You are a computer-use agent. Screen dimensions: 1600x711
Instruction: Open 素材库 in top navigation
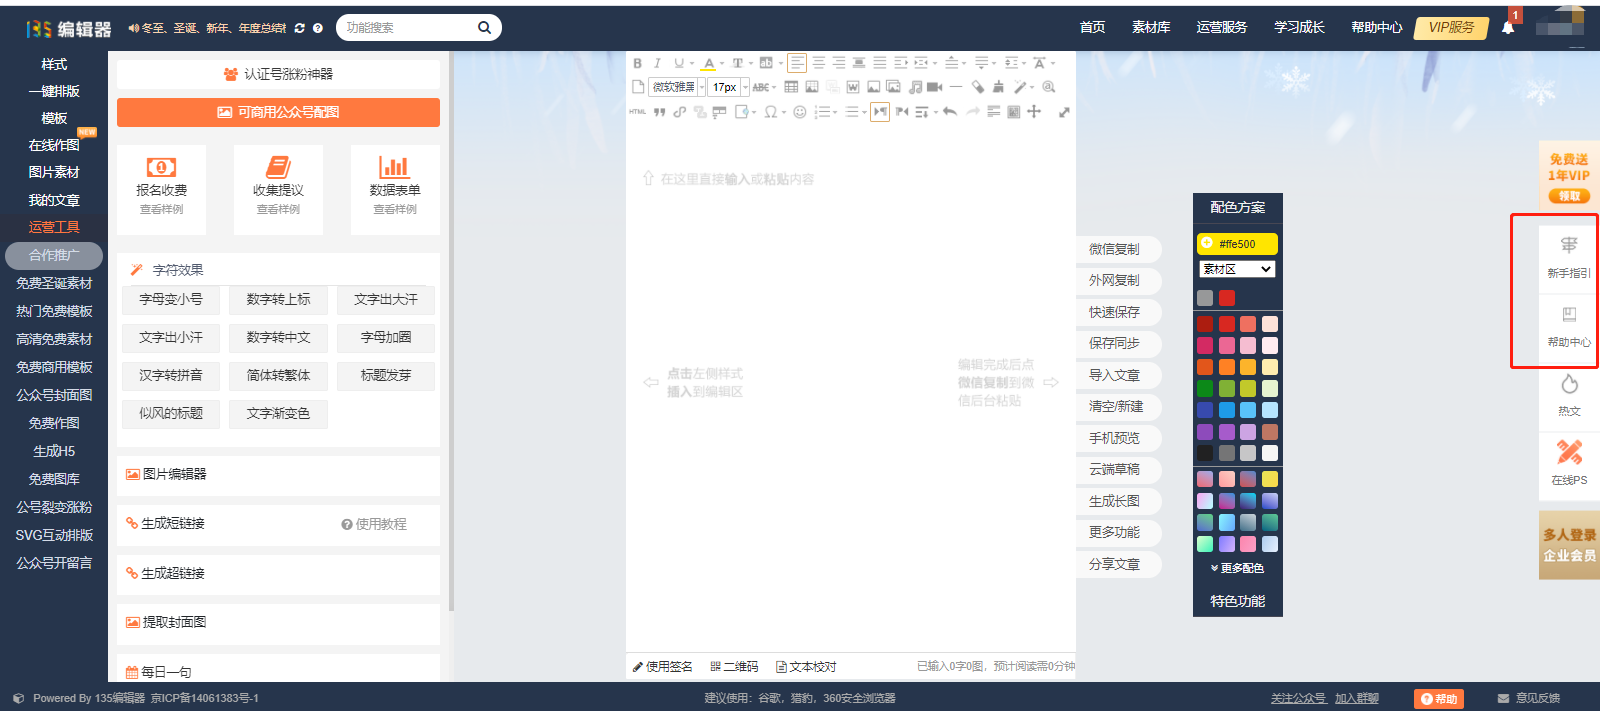tap(1151, 27)
